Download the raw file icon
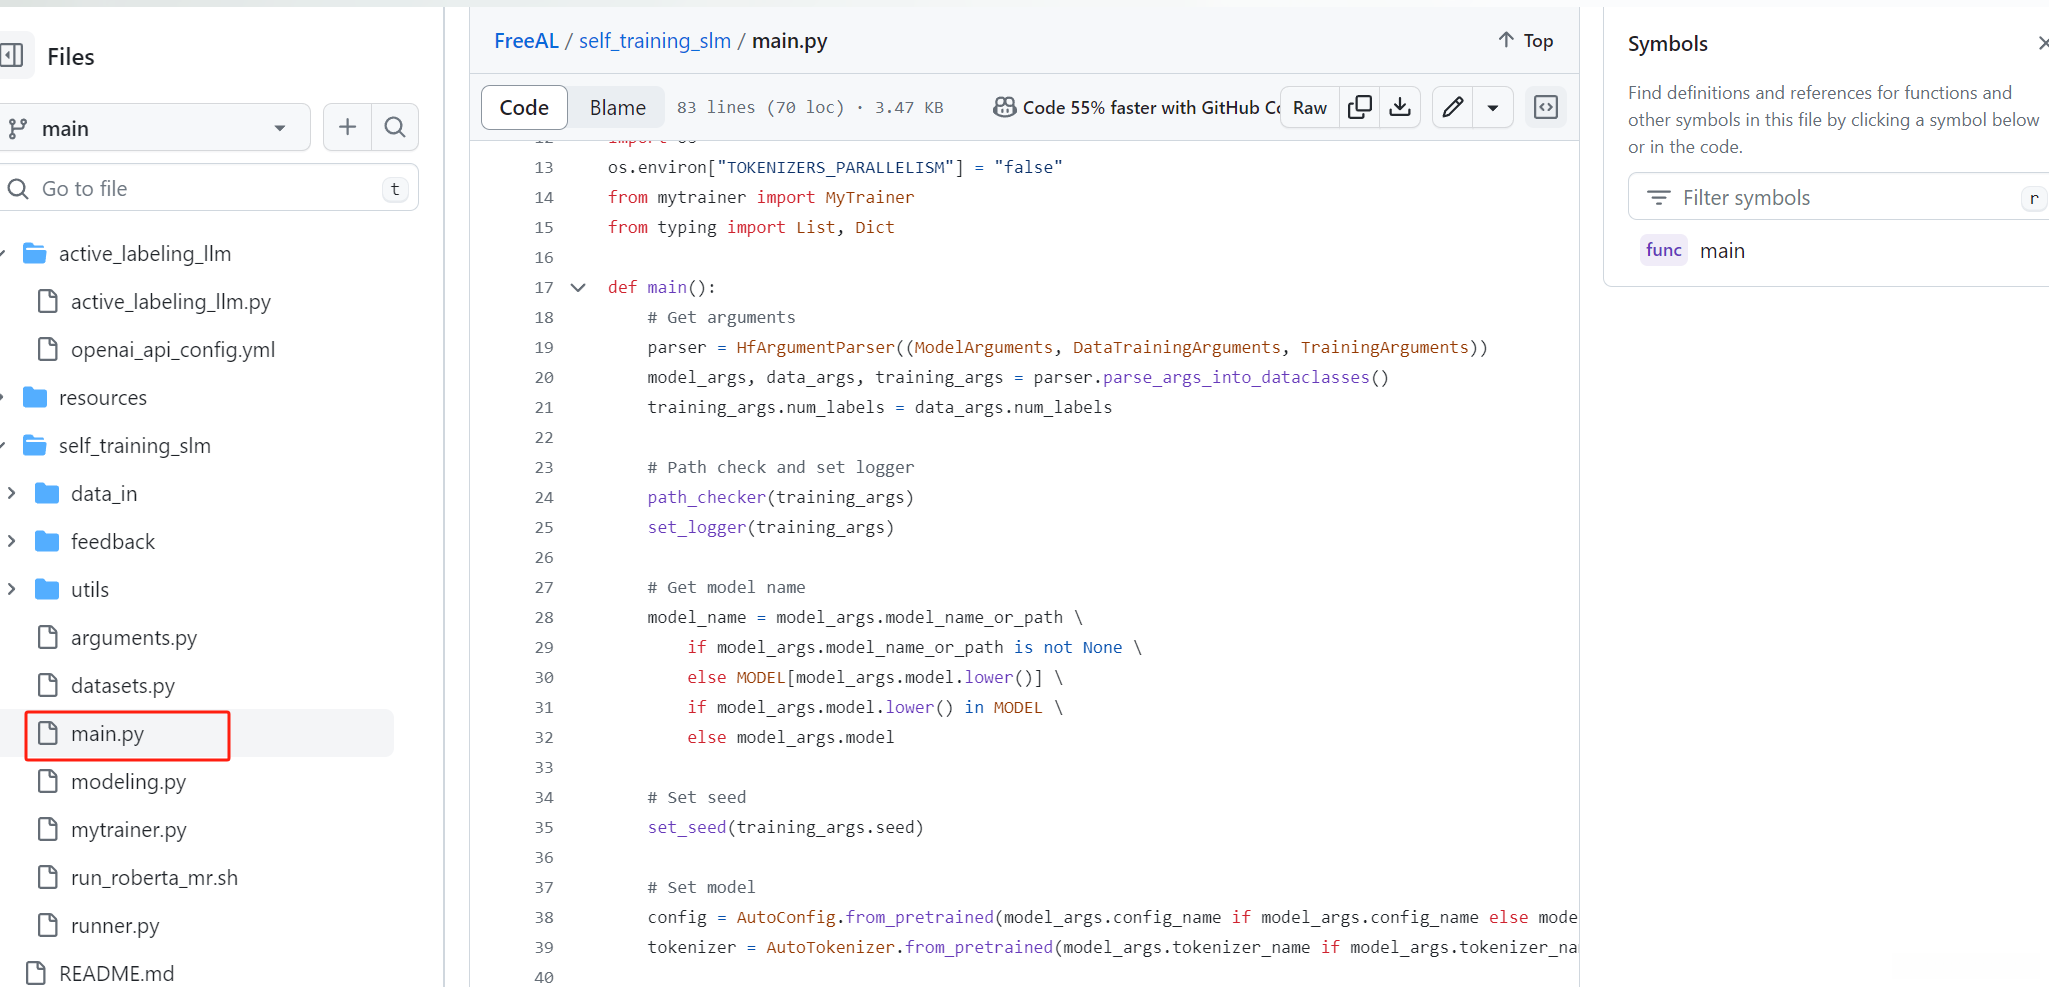 coord(1400,107)
